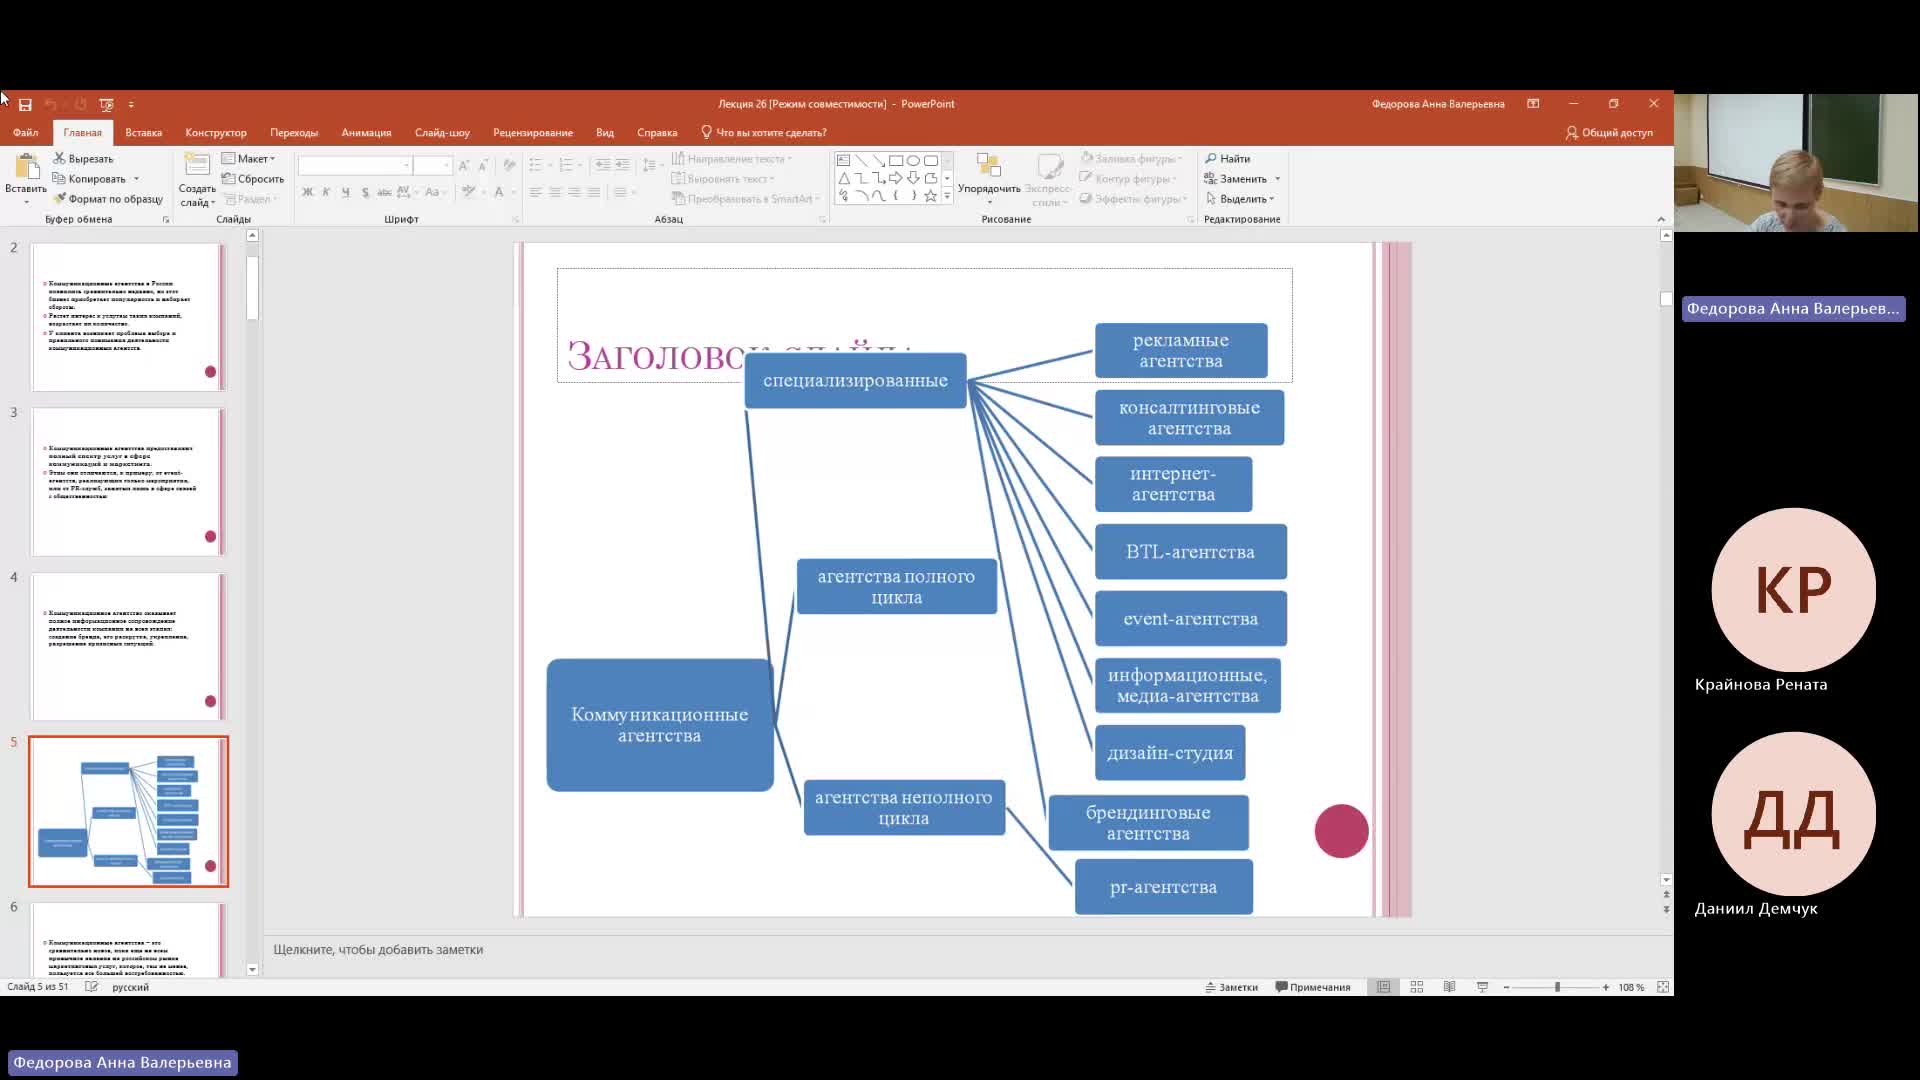Select the right arrow shape in the gallery

point(896,178)
